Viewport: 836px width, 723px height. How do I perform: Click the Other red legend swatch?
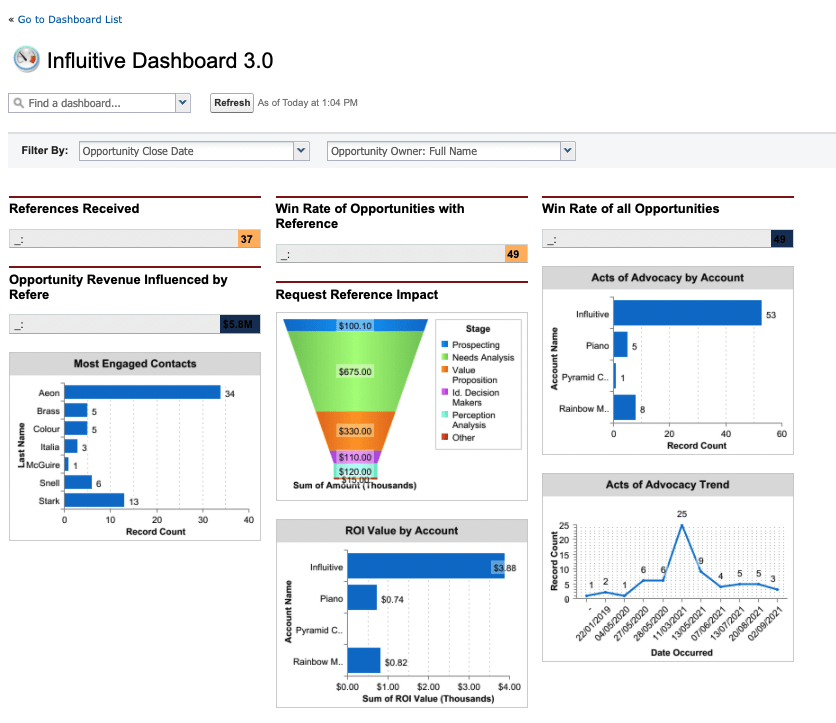445,437
